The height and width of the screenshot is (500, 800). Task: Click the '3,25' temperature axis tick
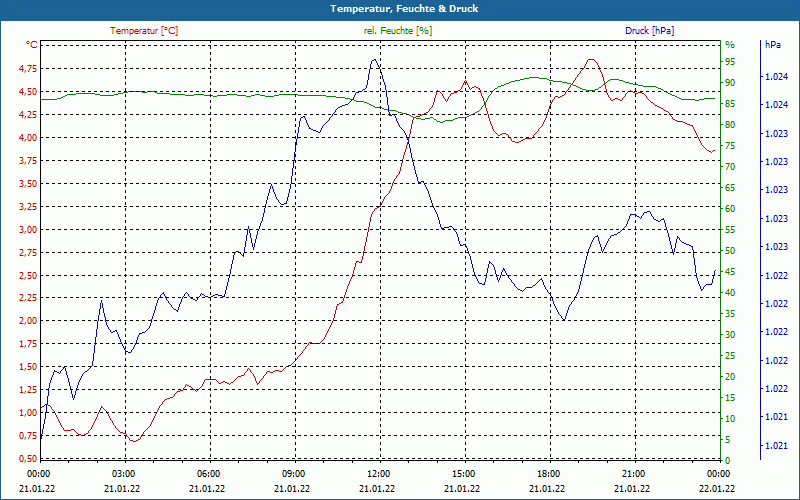28,206
